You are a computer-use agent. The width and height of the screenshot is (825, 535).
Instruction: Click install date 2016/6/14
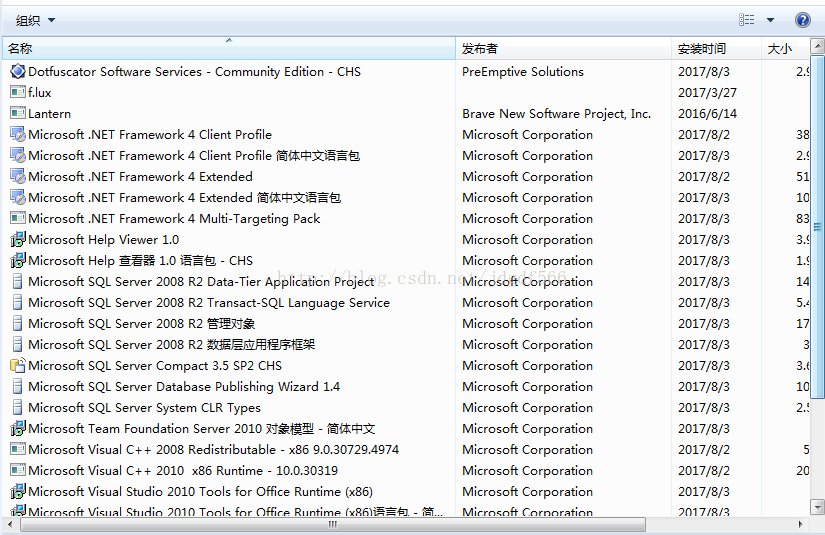click(707, 114)
